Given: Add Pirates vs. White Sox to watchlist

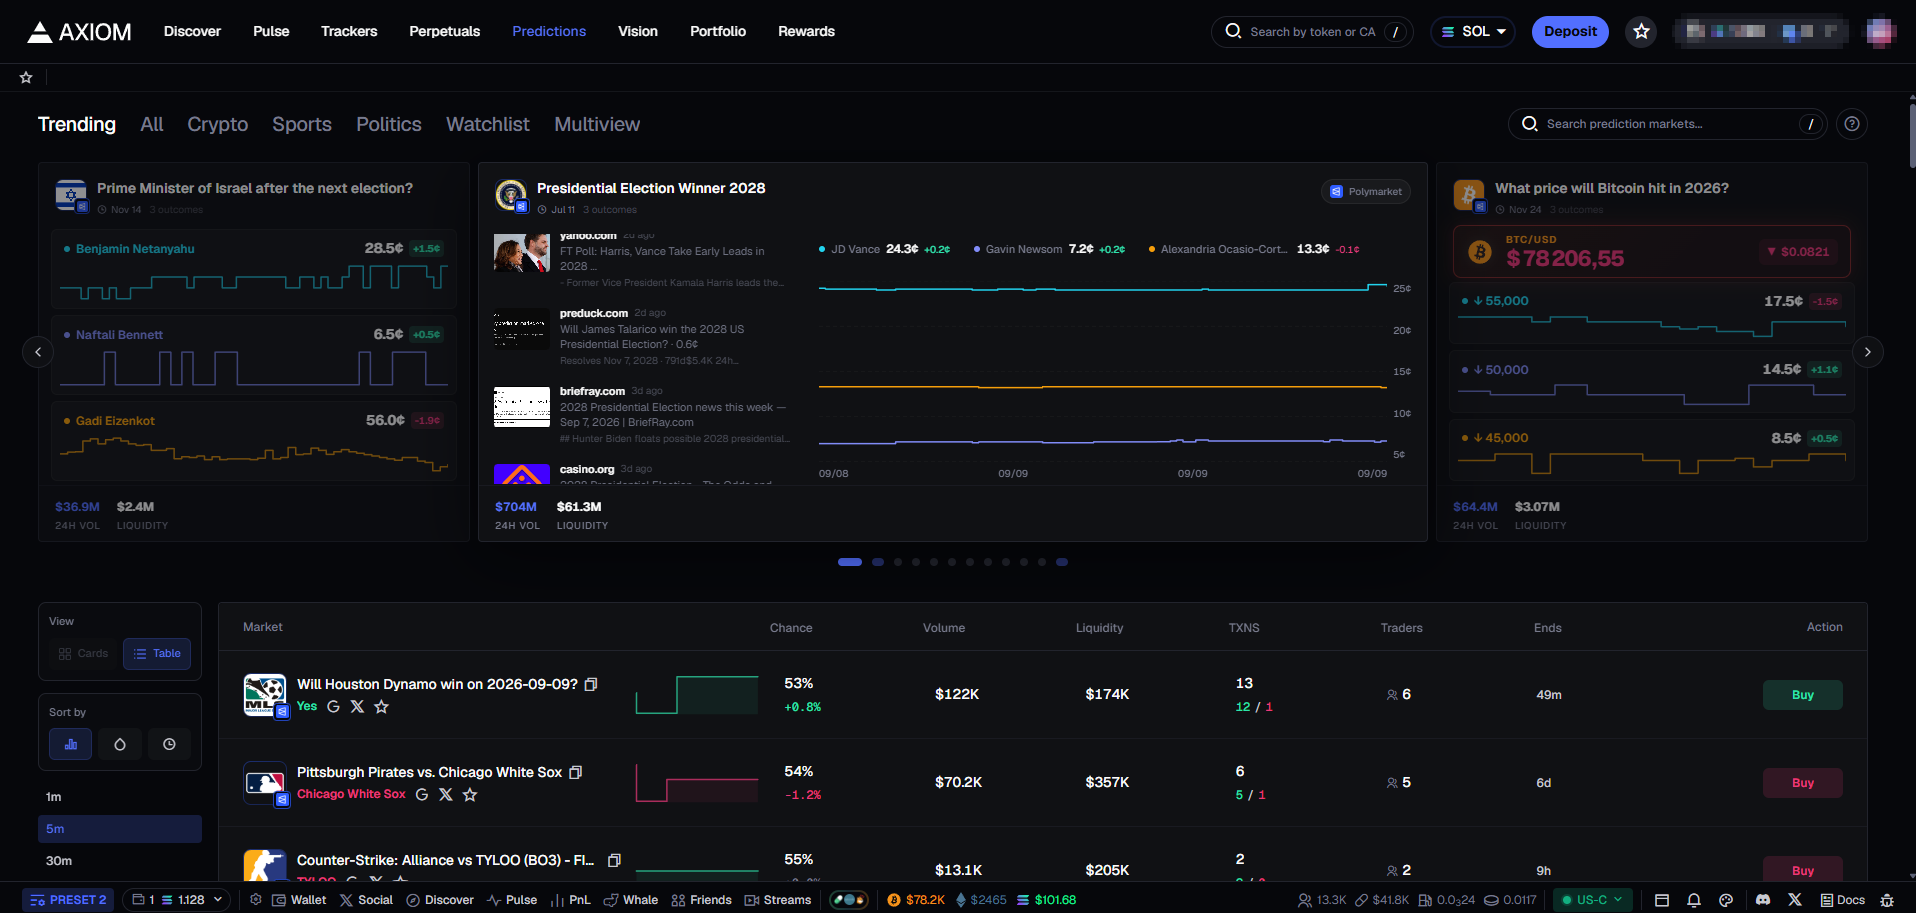Looking at the screenshot, I should tap(470, 794).
